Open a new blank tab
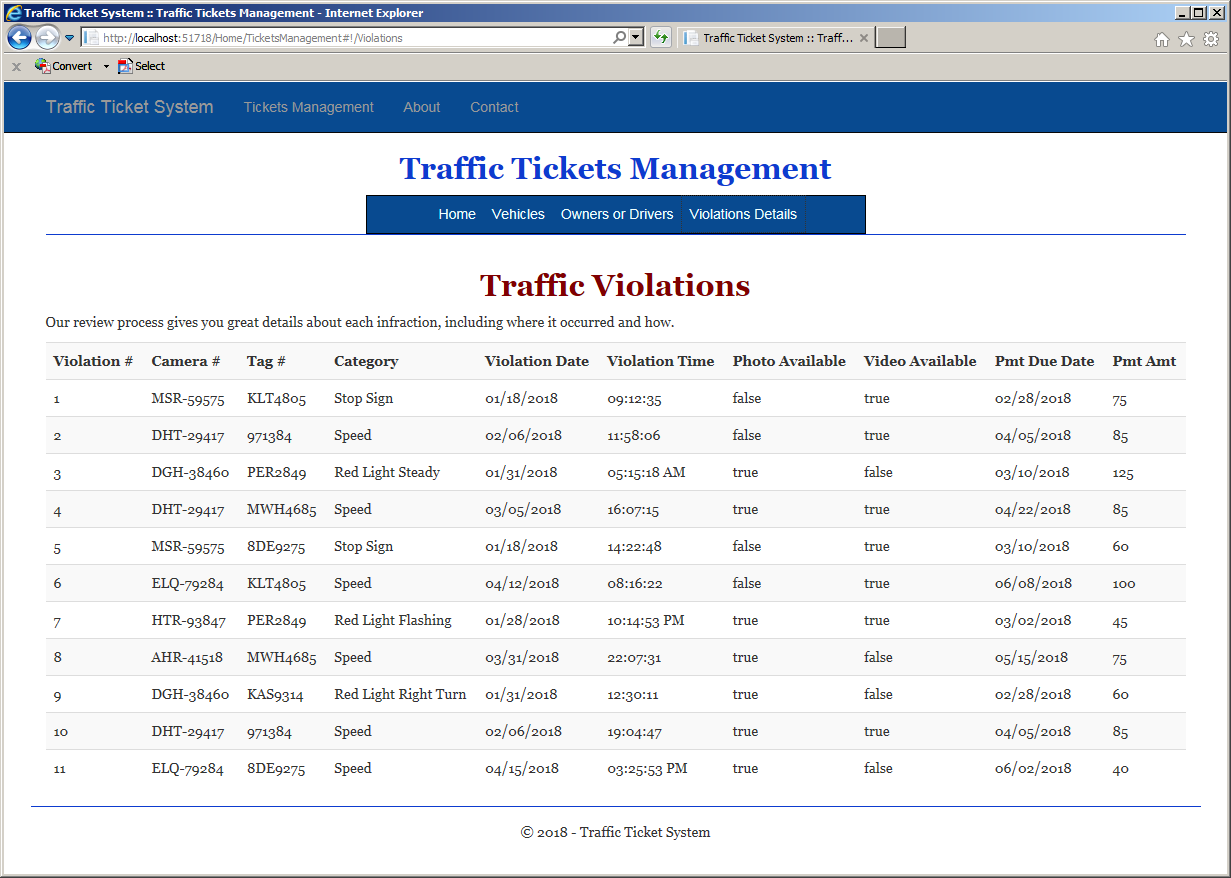This screenshot has height=878, width=1231. coord(891,38)
